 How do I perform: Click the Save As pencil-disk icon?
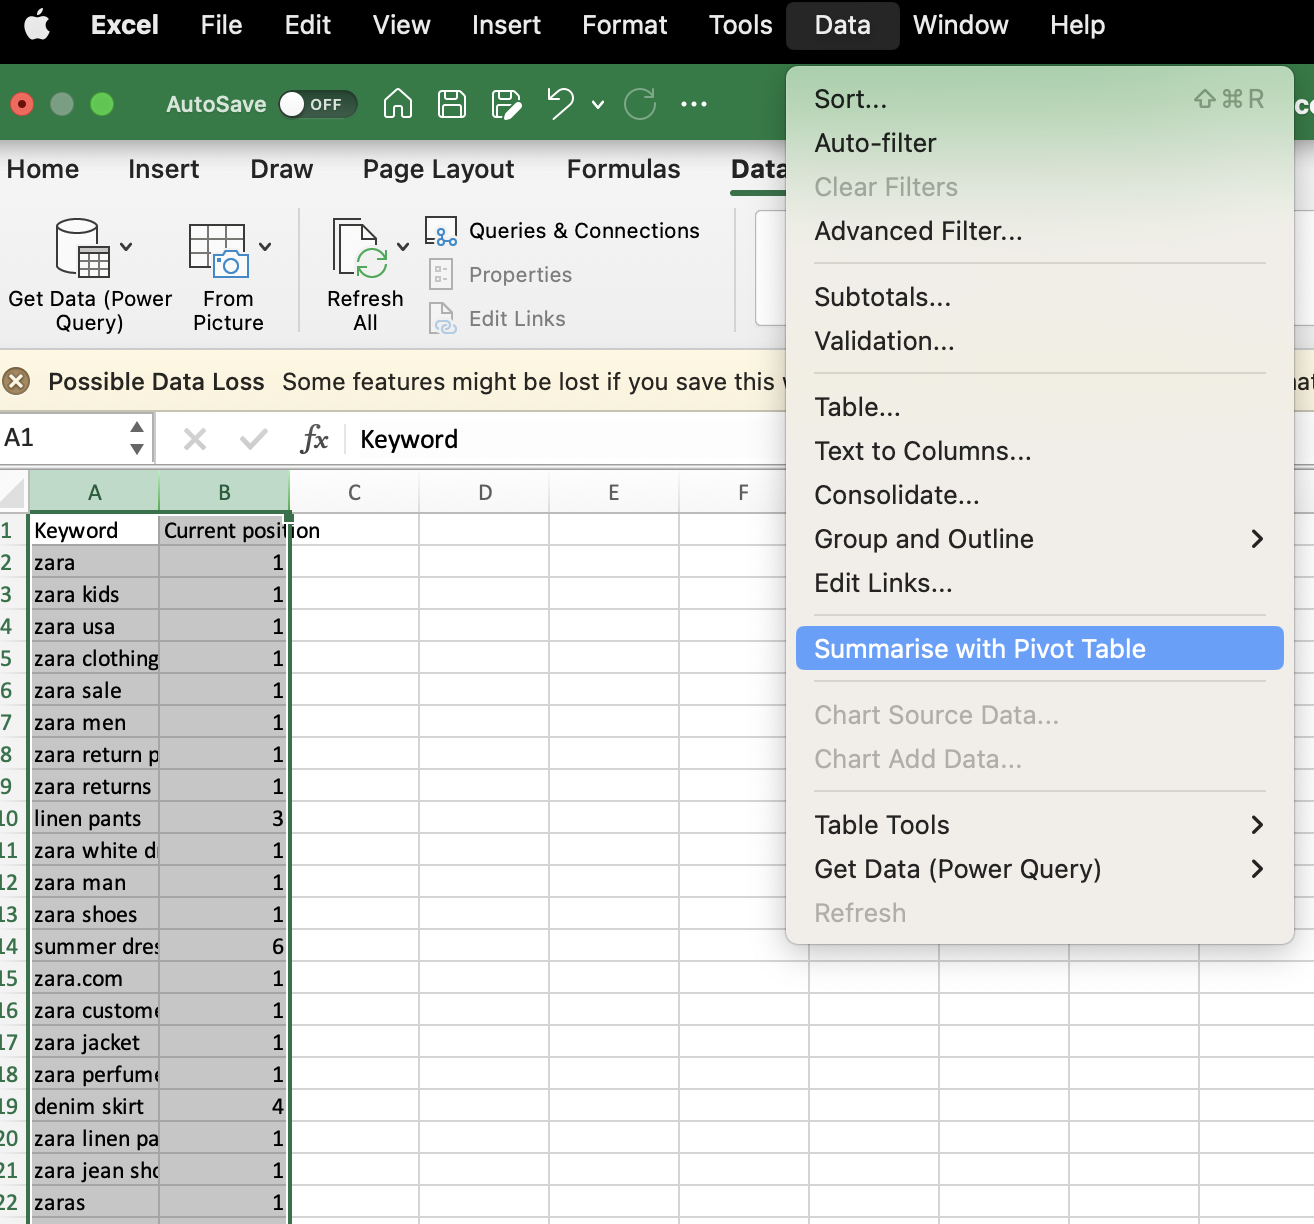point(507,103)
